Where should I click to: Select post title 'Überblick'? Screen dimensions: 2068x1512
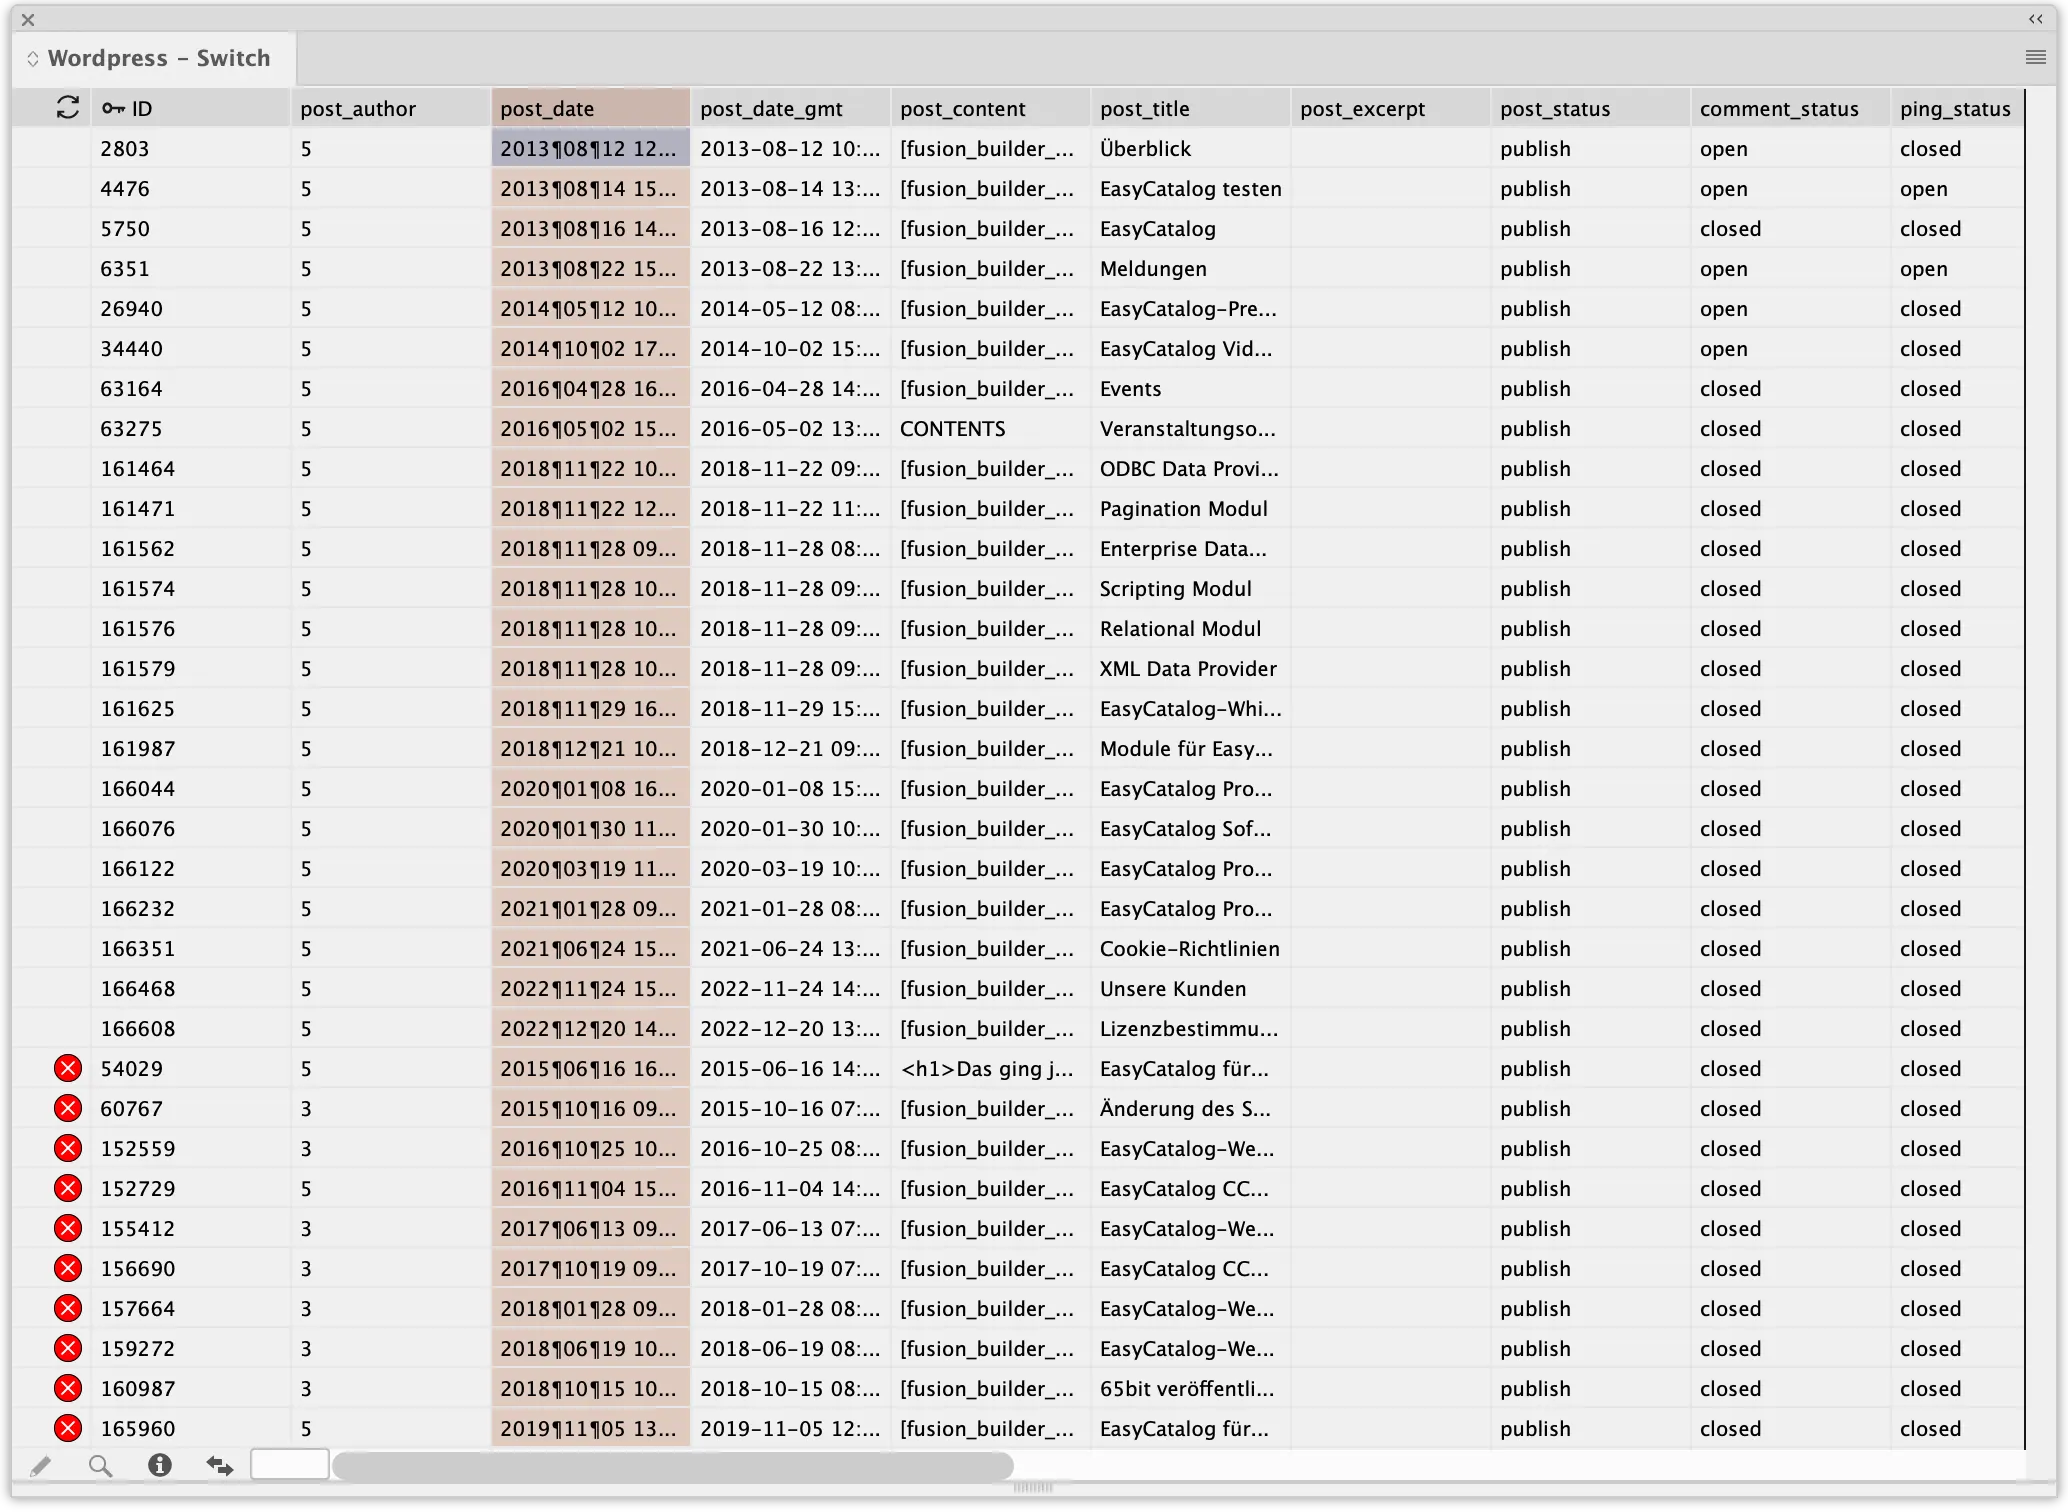pos(1145,149)
